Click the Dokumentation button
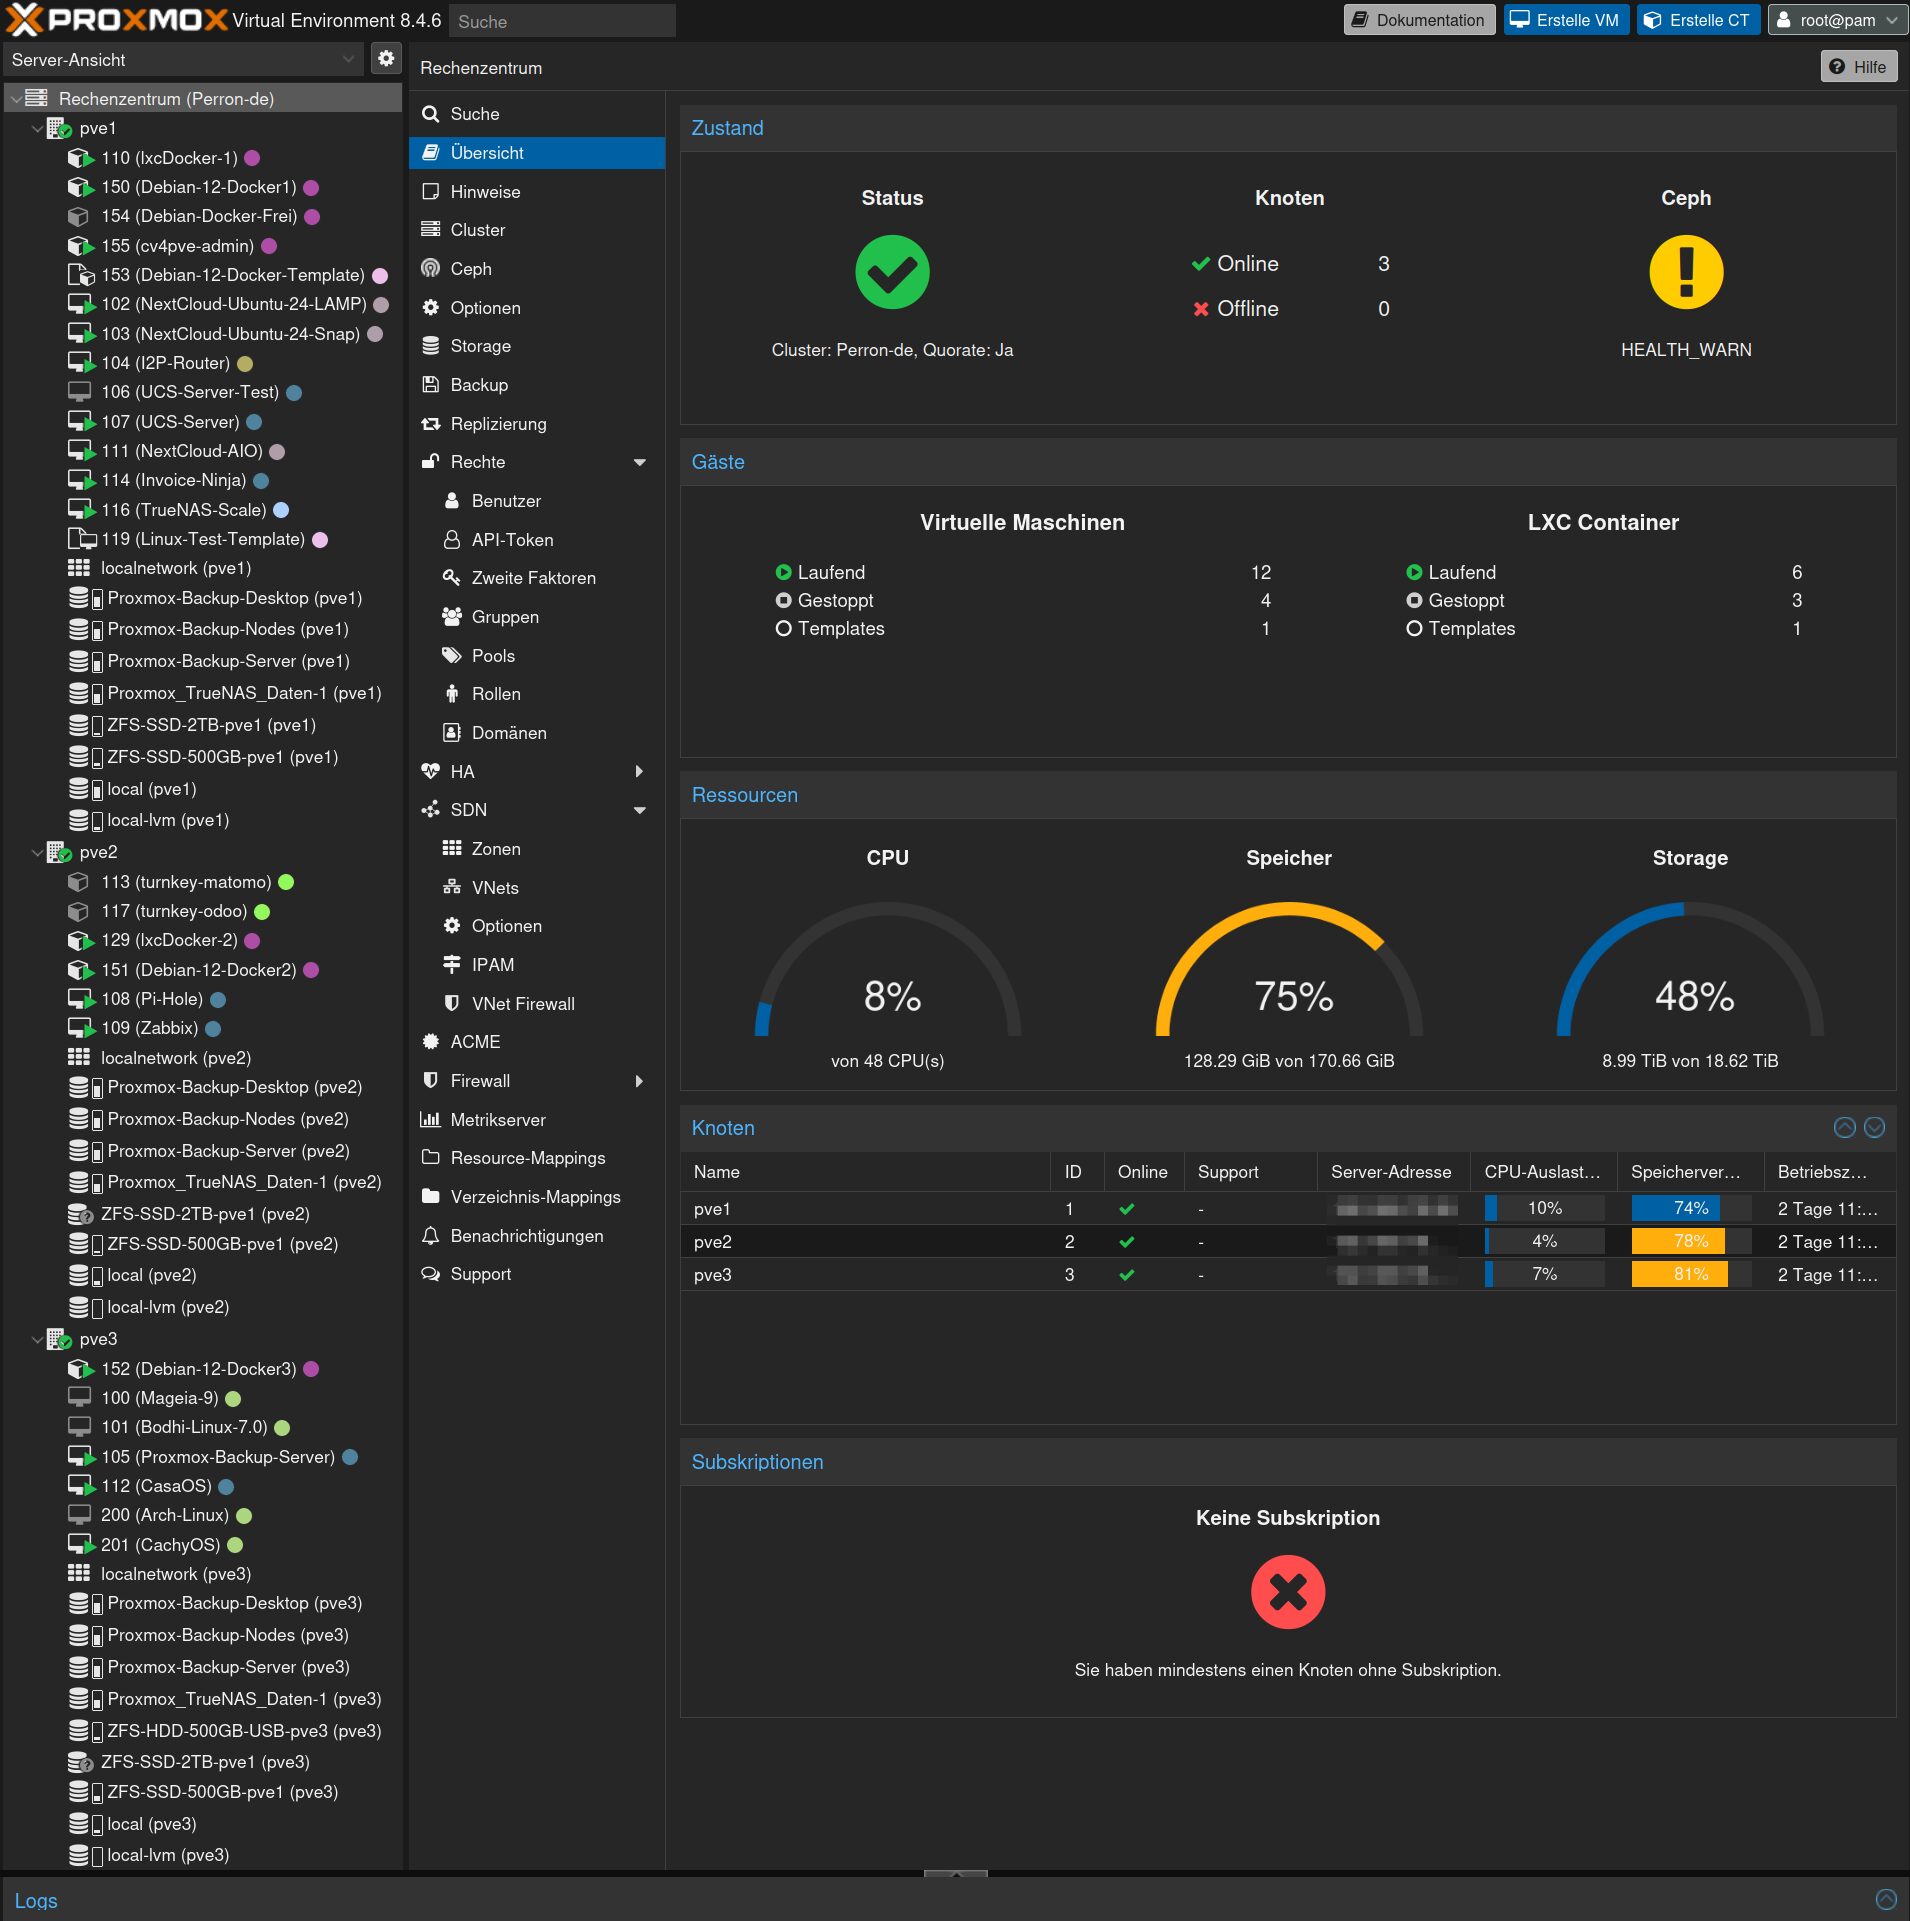Image resolution: width=1910 pixels, height=1921 pixels. click(x=1419, y=20)
